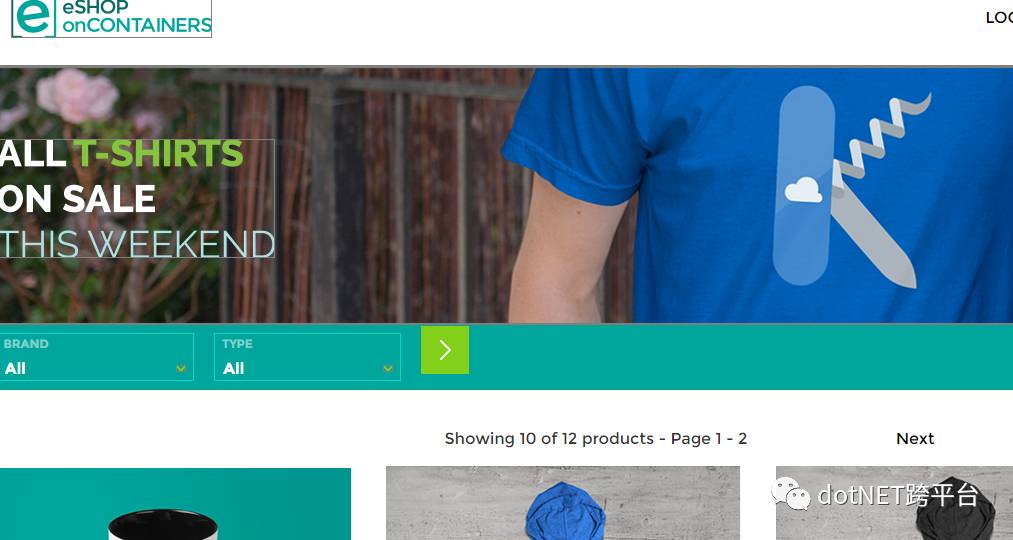Screen dimensions: 1013x540
Task: Go to Next page of products
Action: pos(915,439)
